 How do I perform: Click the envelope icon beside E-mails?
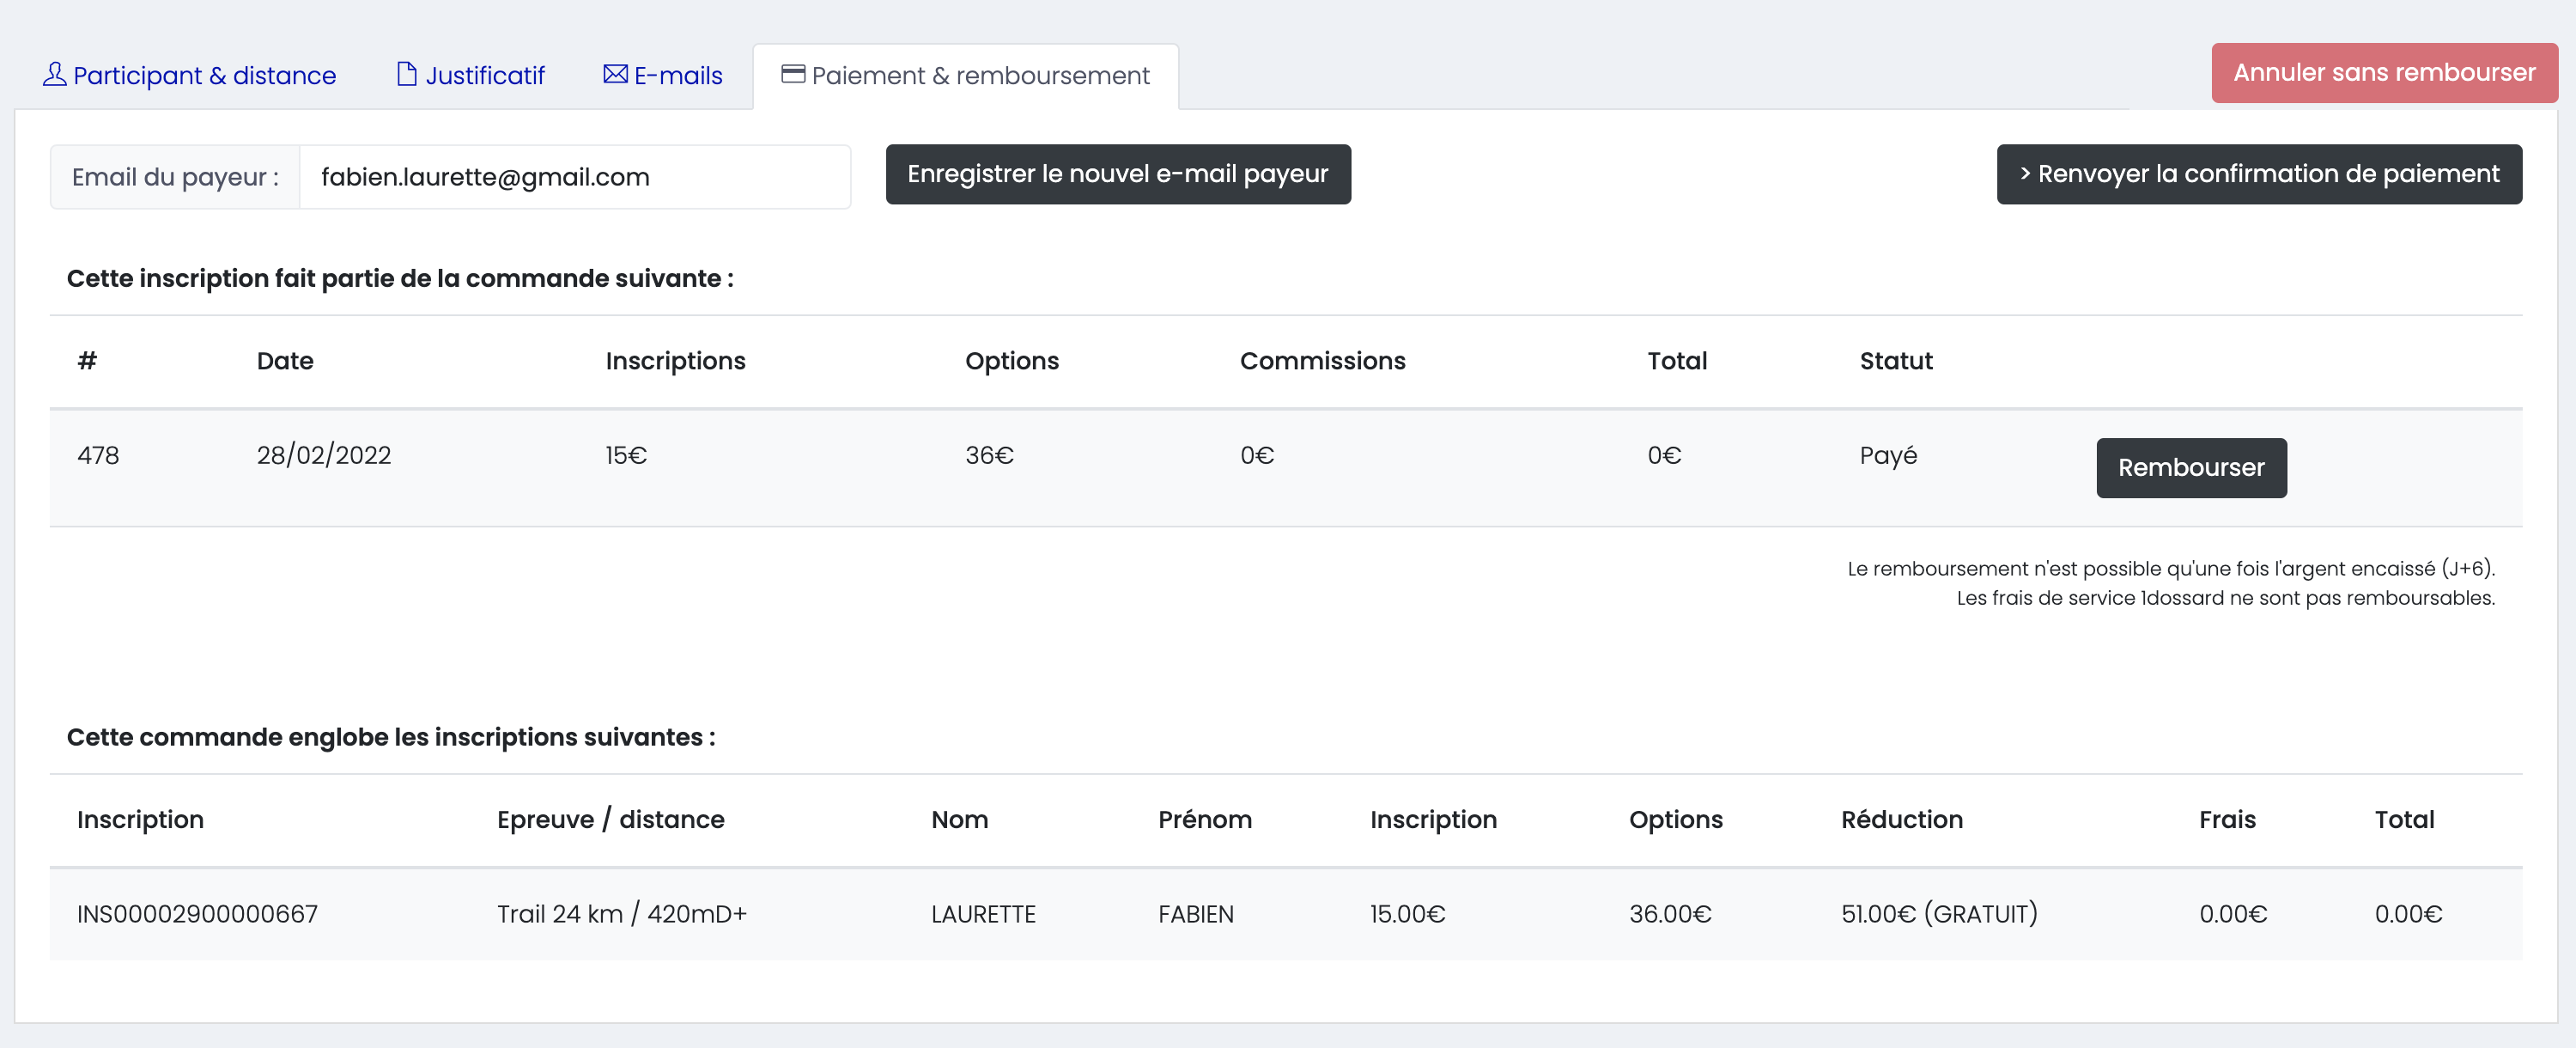[615, 74]
